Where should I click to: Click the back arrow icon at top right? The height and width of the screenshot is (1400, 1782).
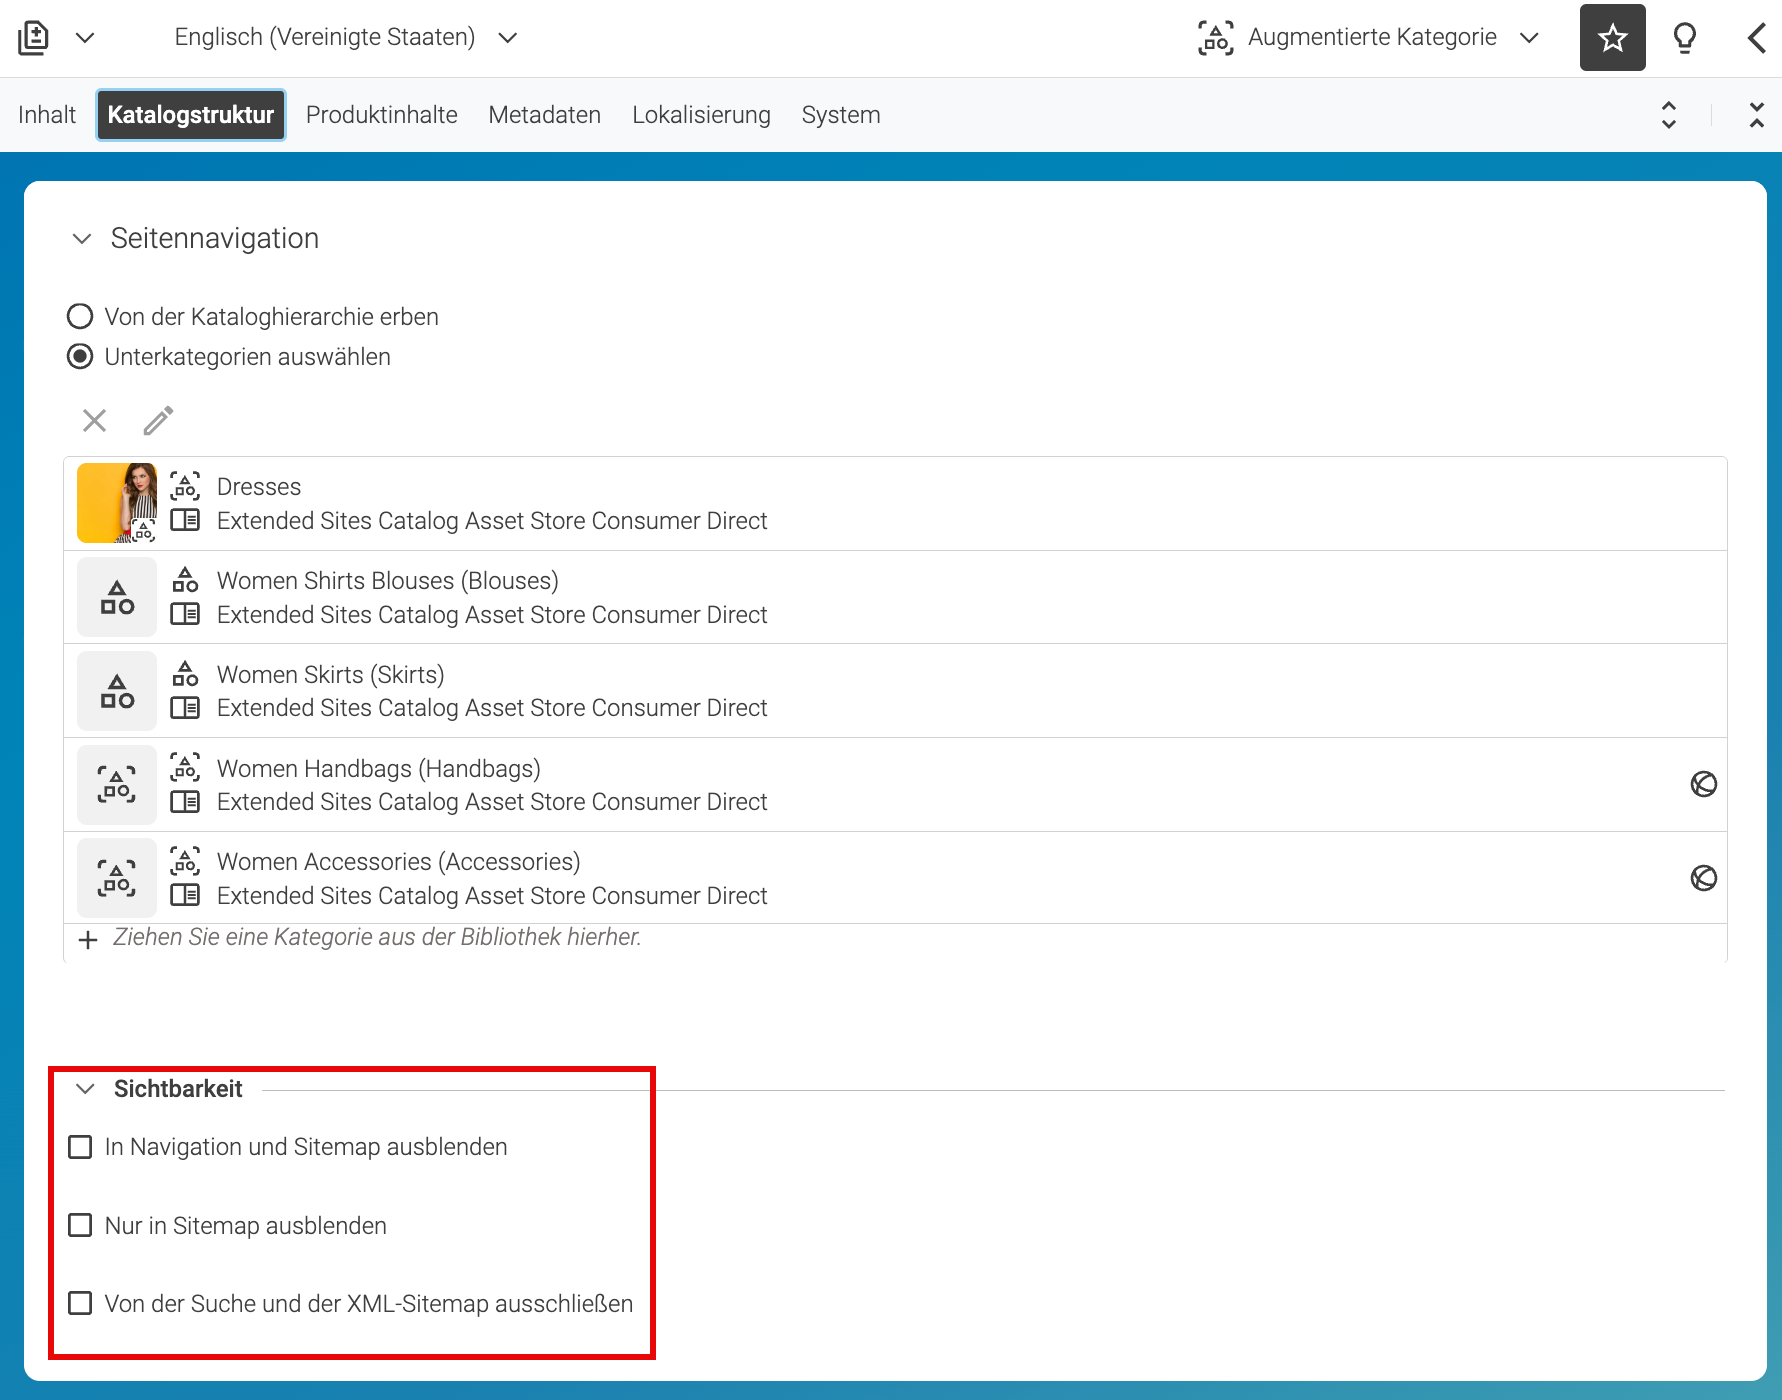pos(1757,38)
